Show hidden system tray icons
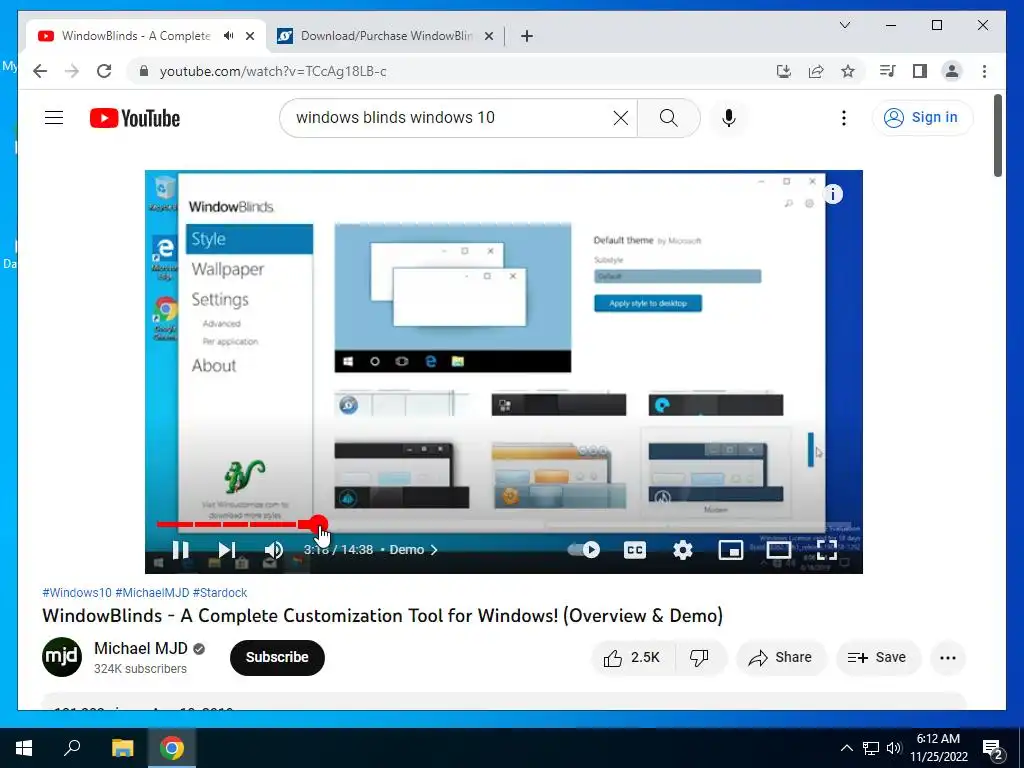 coord(846,748)
